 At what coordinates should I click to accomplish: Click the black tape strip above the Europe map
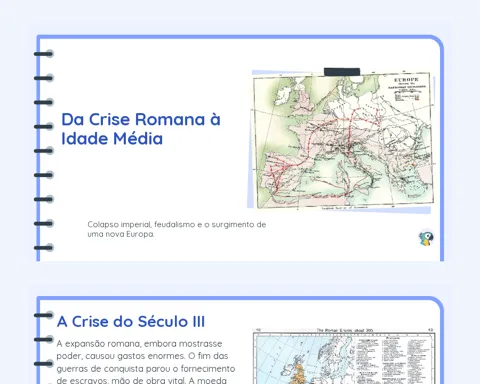click(x=342, y=71)
